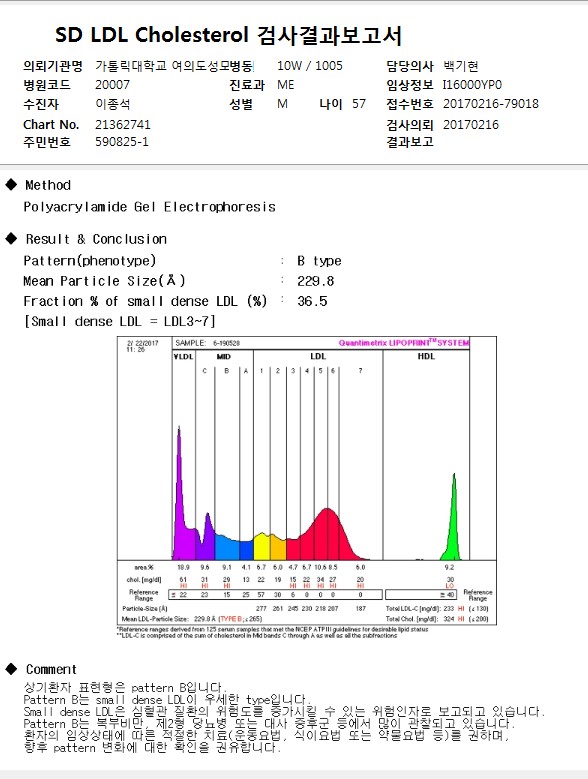Click the mean particle size value 229.8
Screen dimensions: 588x779
point(315,281)
